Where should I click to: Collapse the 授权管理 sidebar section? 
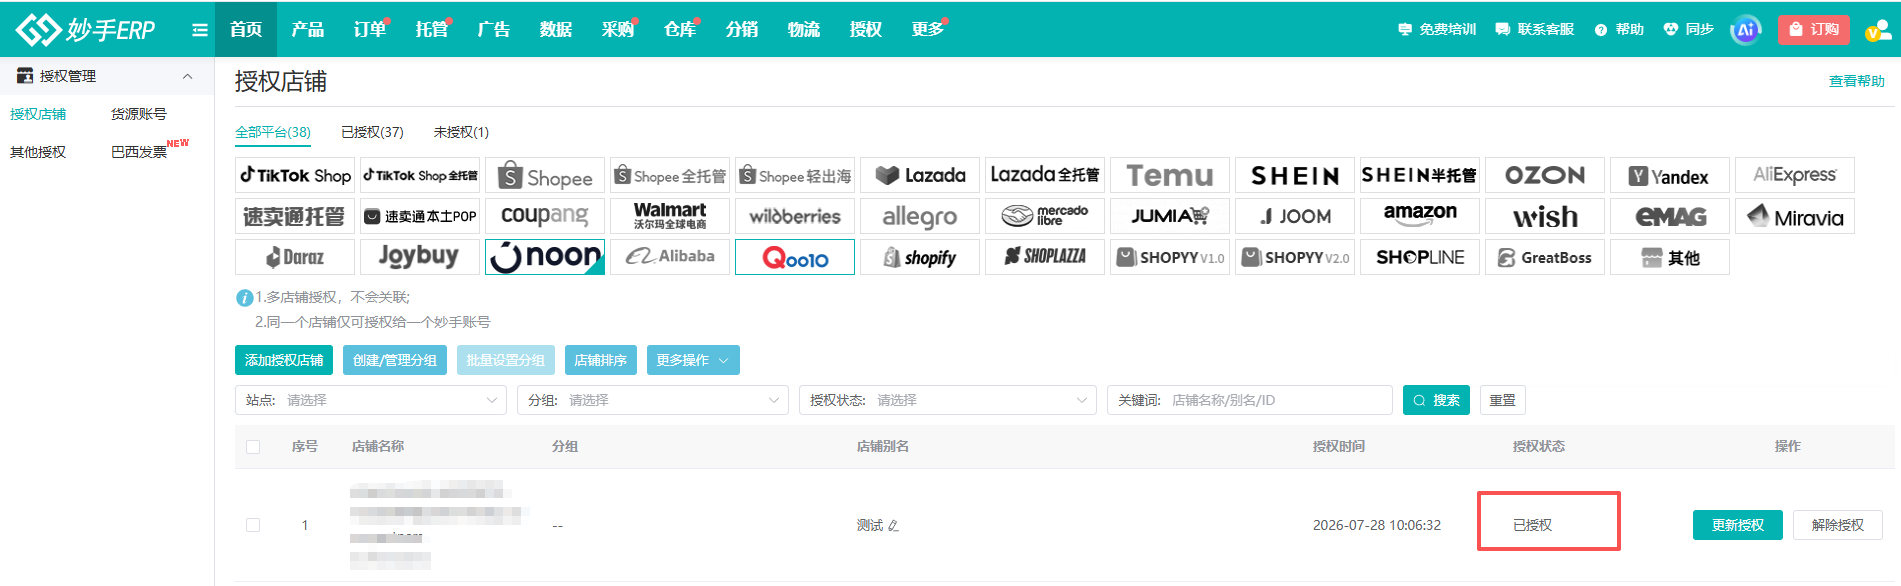click(187, 76)
